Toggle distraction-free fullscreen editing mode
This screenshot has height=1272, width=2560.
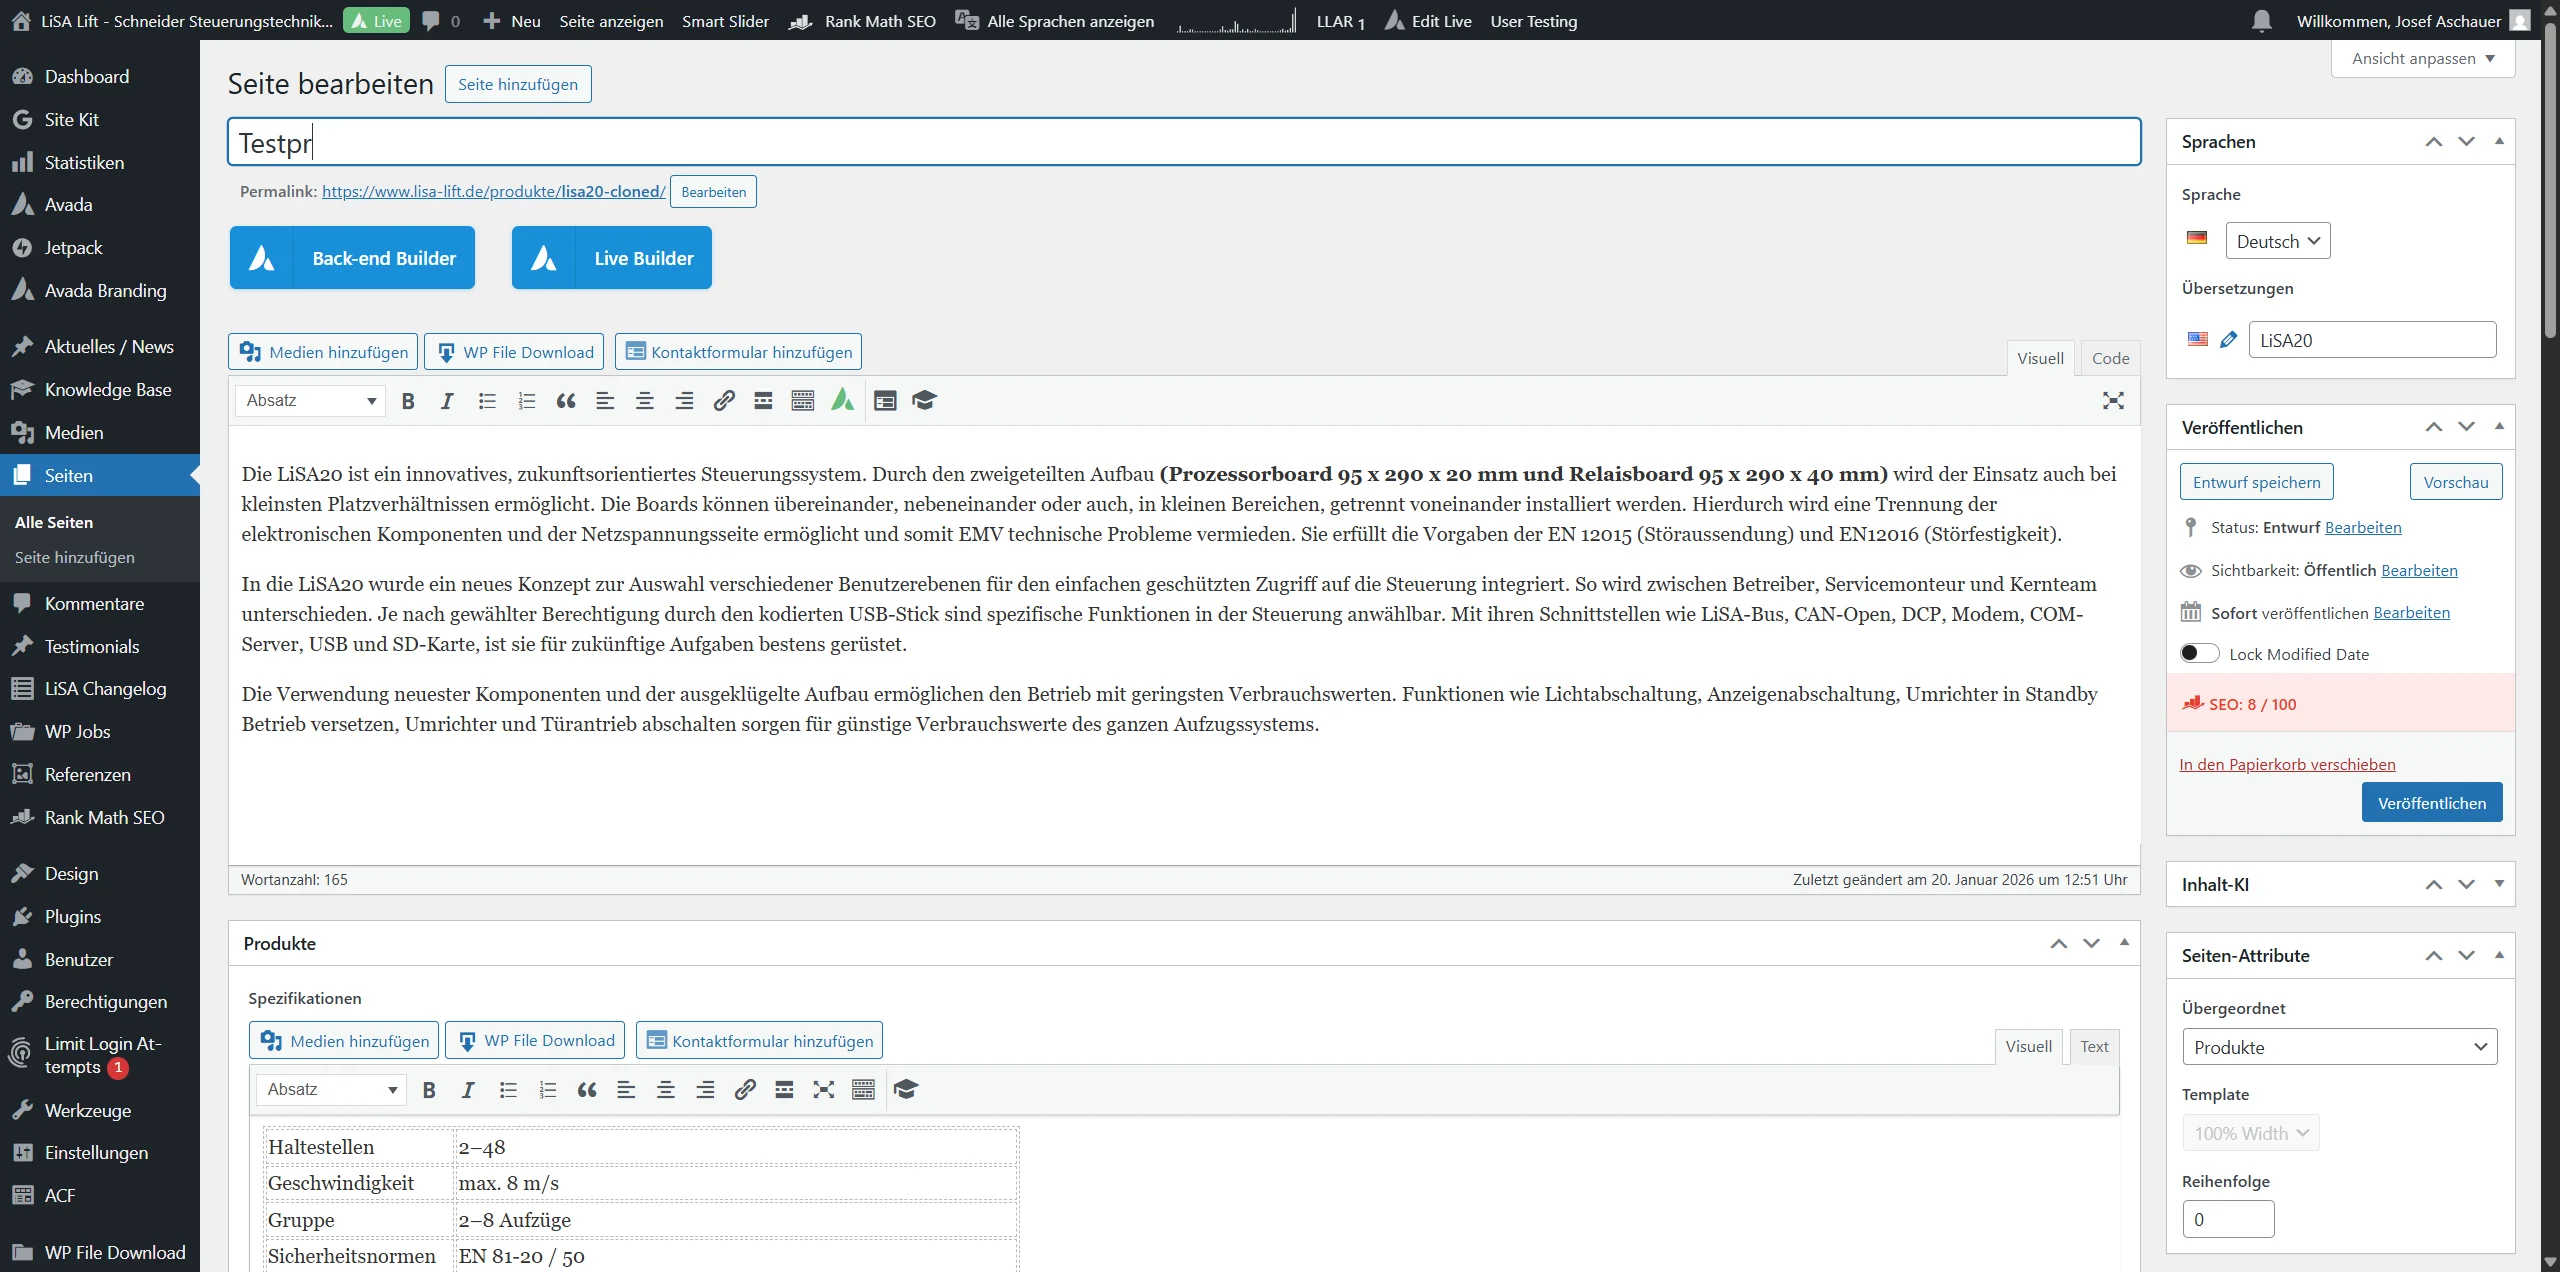[x=2114, y=400]
